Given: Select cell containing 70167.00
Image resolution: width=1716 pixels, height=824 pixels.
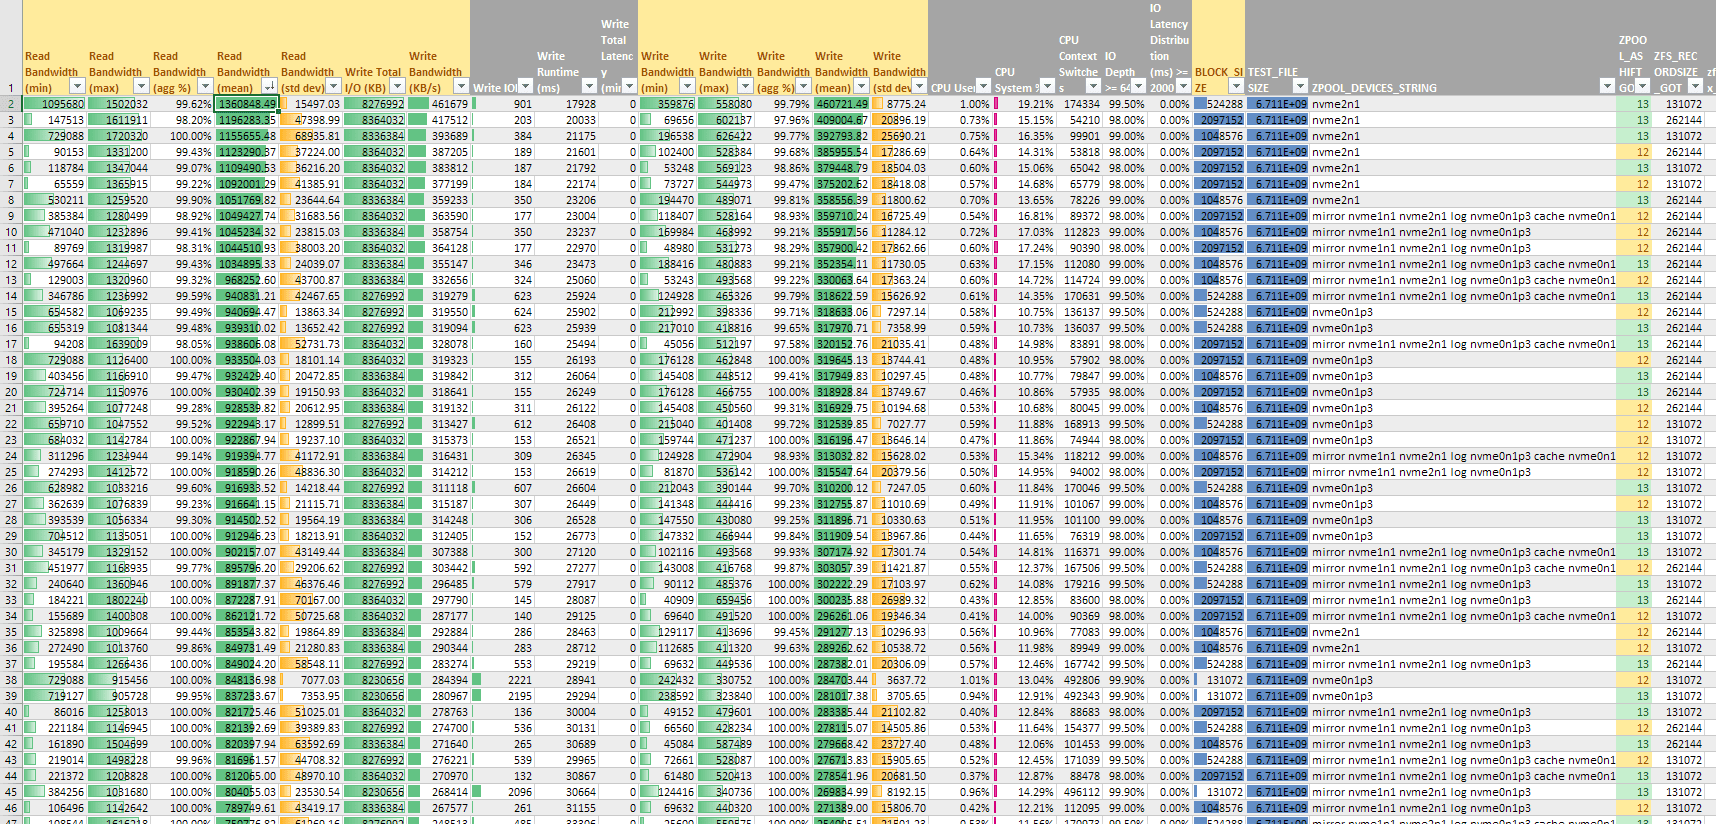Looking at the screenshot, I should tap(311, 600).
